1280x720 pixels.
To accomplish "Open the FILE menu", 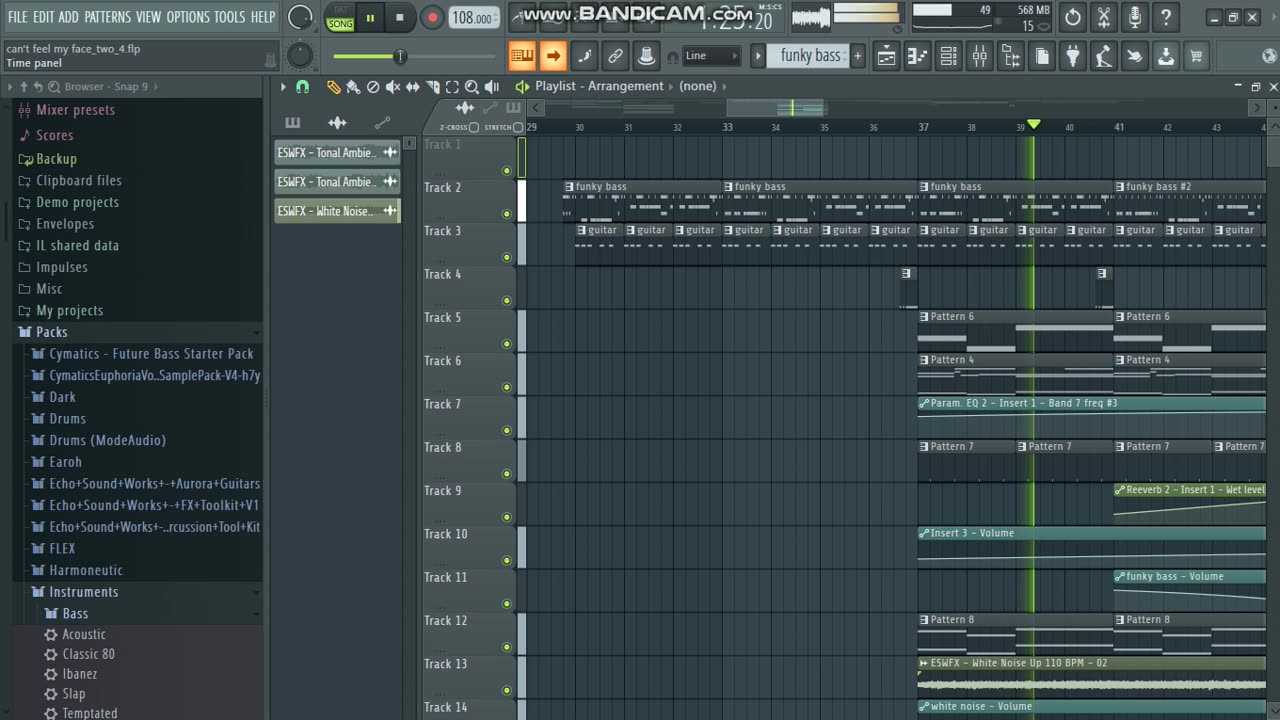I will click(x=17, y=17).
